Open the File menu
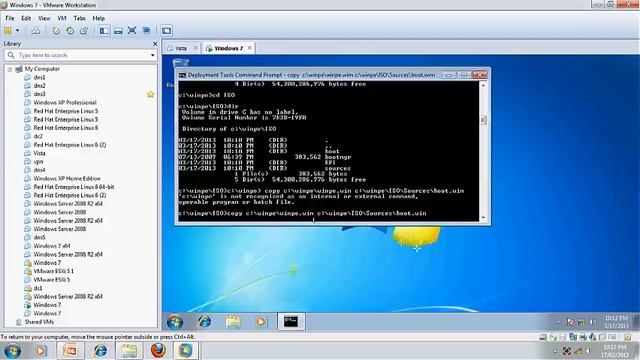 (10, 18)
